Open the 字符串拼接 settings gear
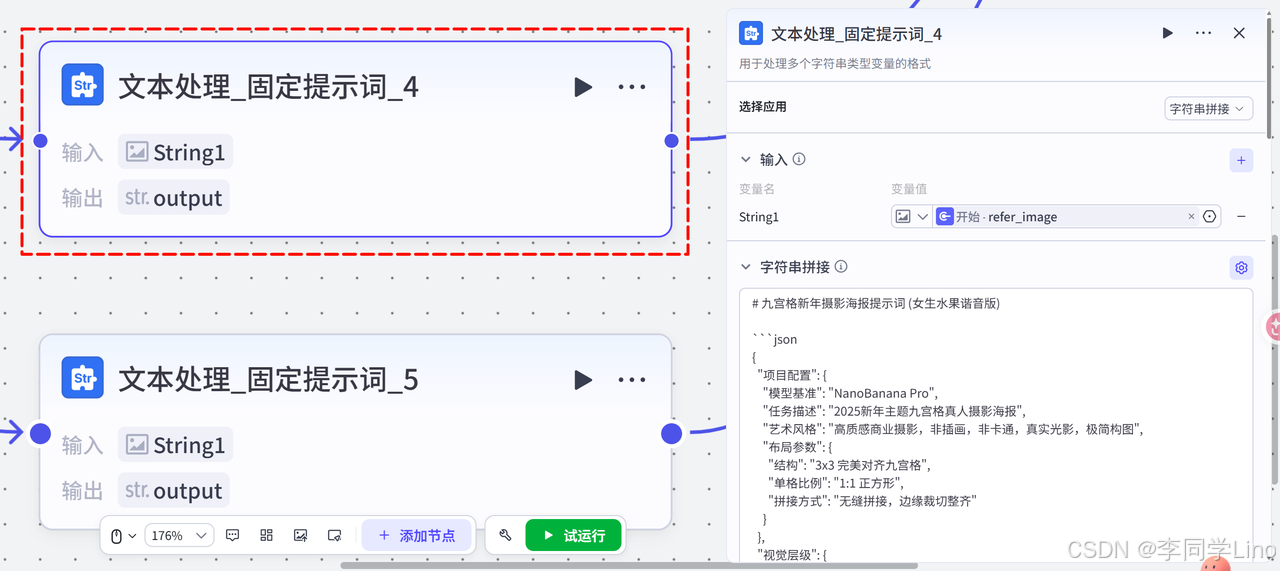The width and height of the screenshot is (1280, 571). (x=1241, y=268)
